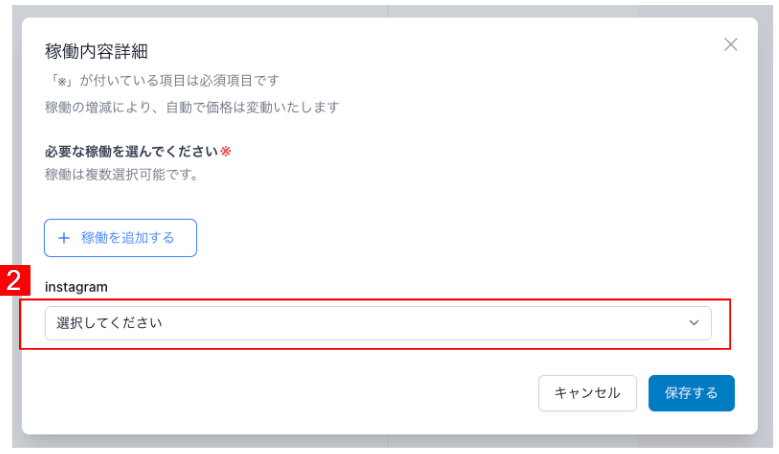Add a new 稼働 entry

coord(120,238)
